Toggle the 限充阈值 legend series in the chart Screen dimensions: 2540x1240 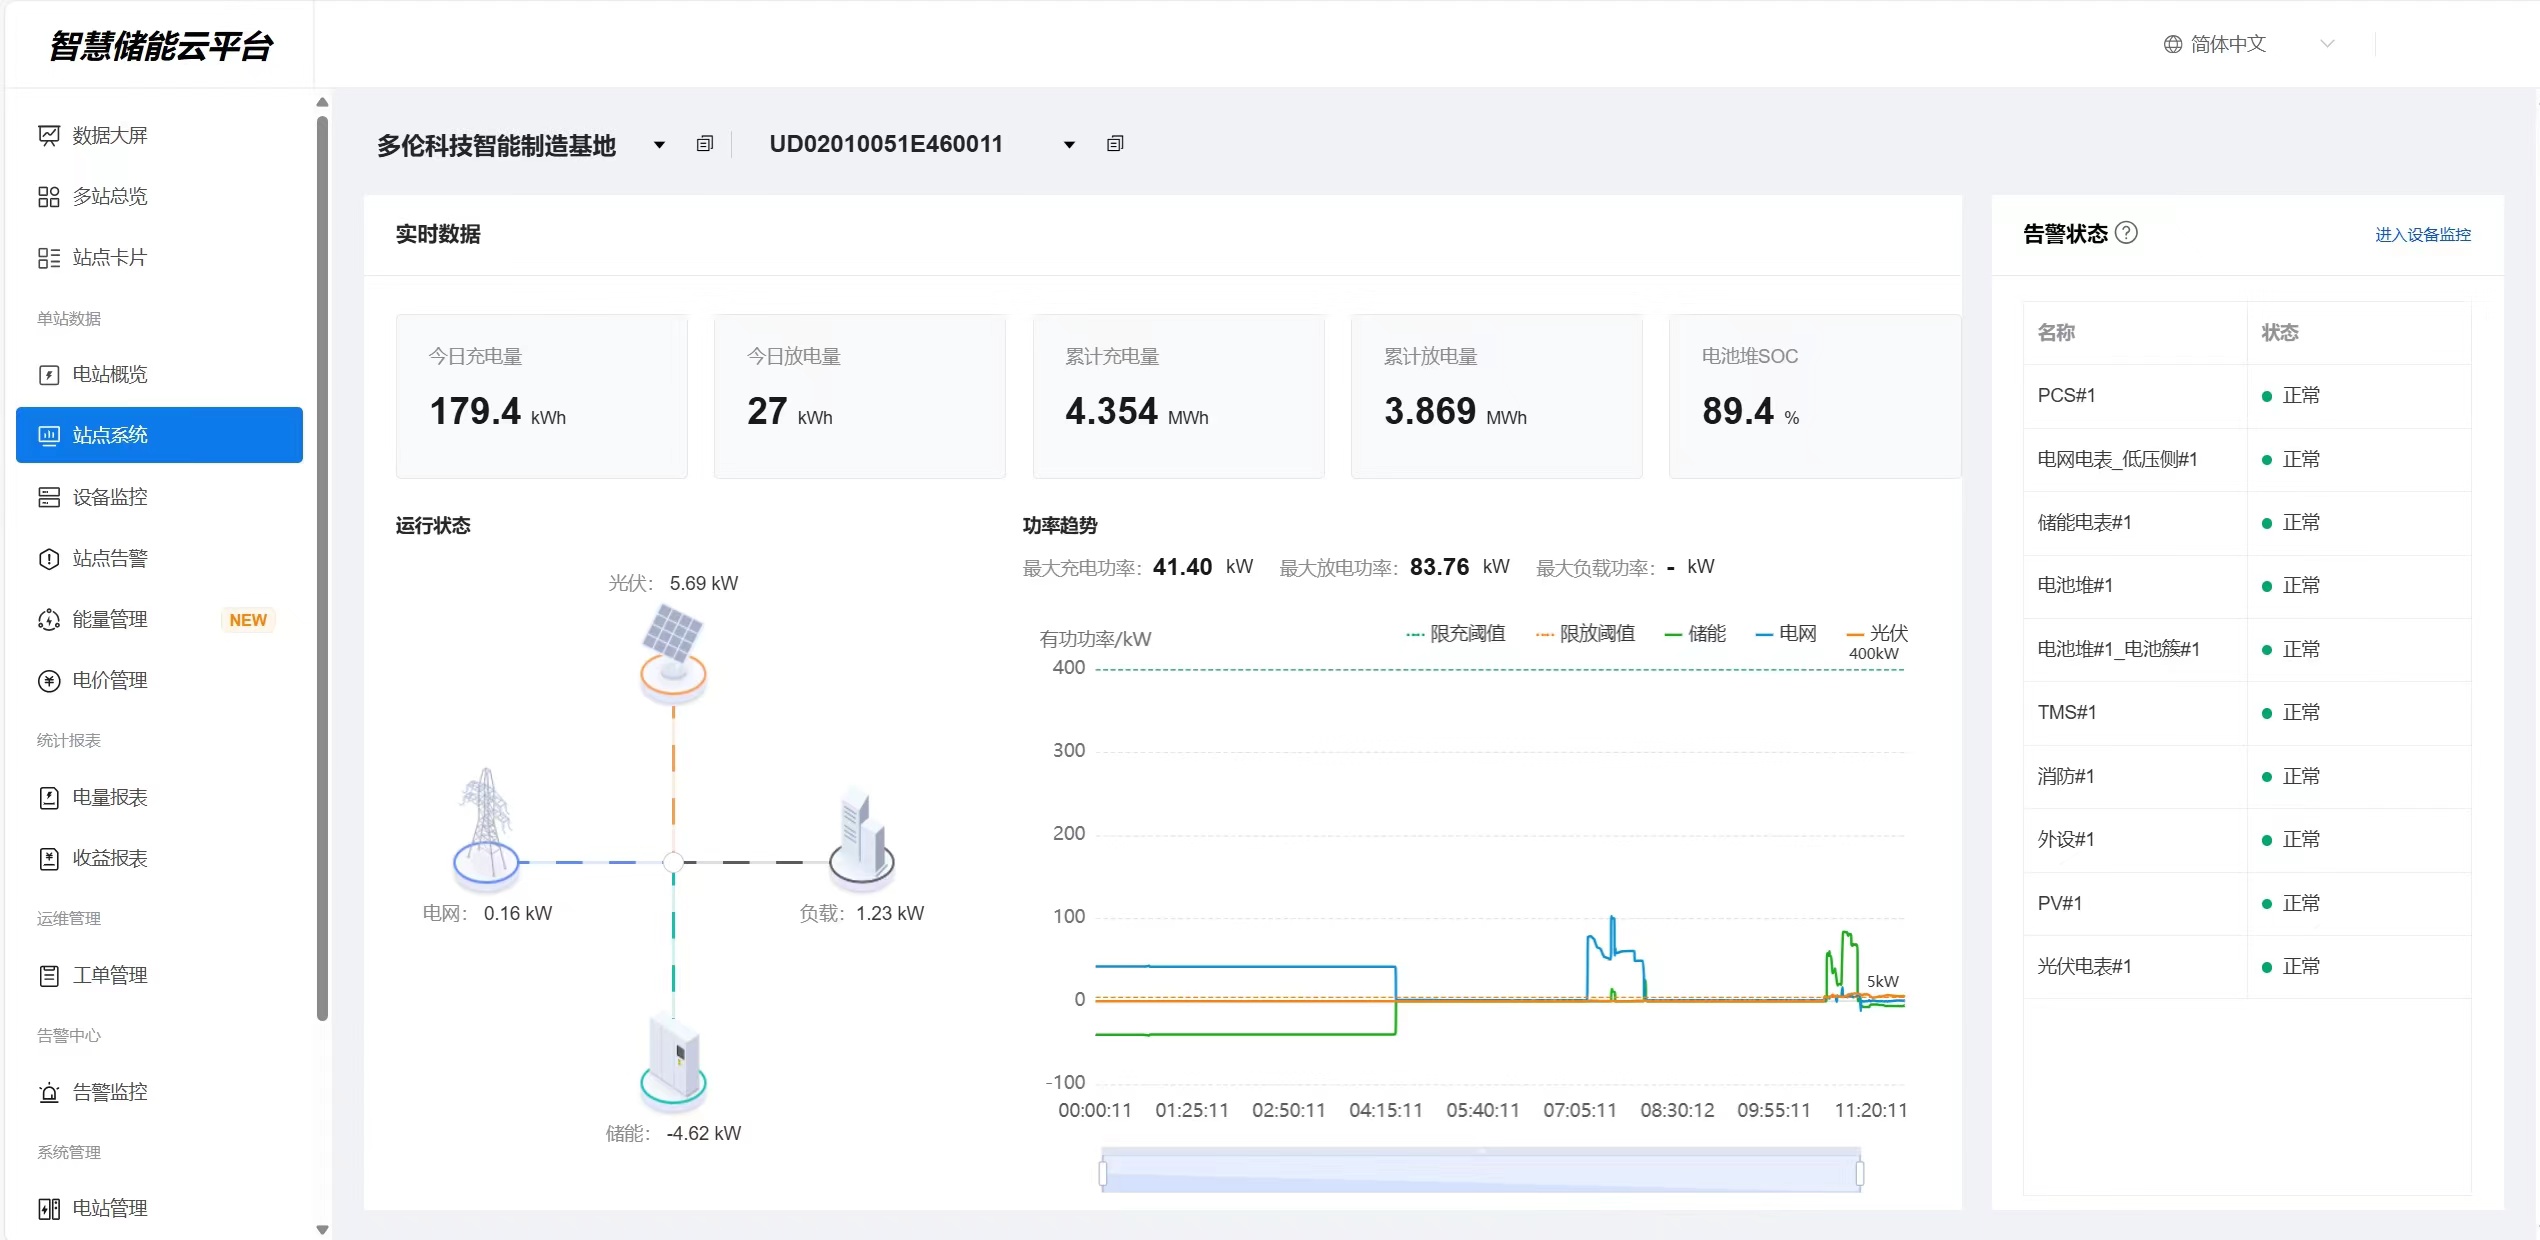pos(1455,634)
